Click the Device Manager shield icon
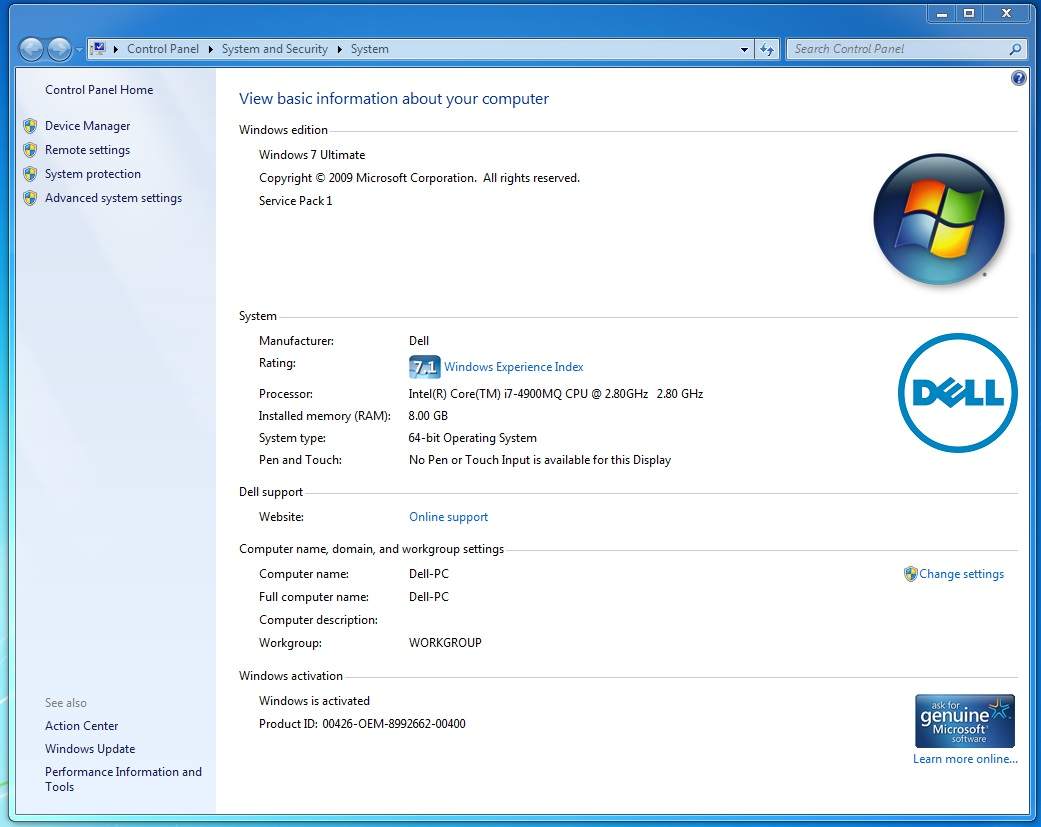 (x=30, y=126)
